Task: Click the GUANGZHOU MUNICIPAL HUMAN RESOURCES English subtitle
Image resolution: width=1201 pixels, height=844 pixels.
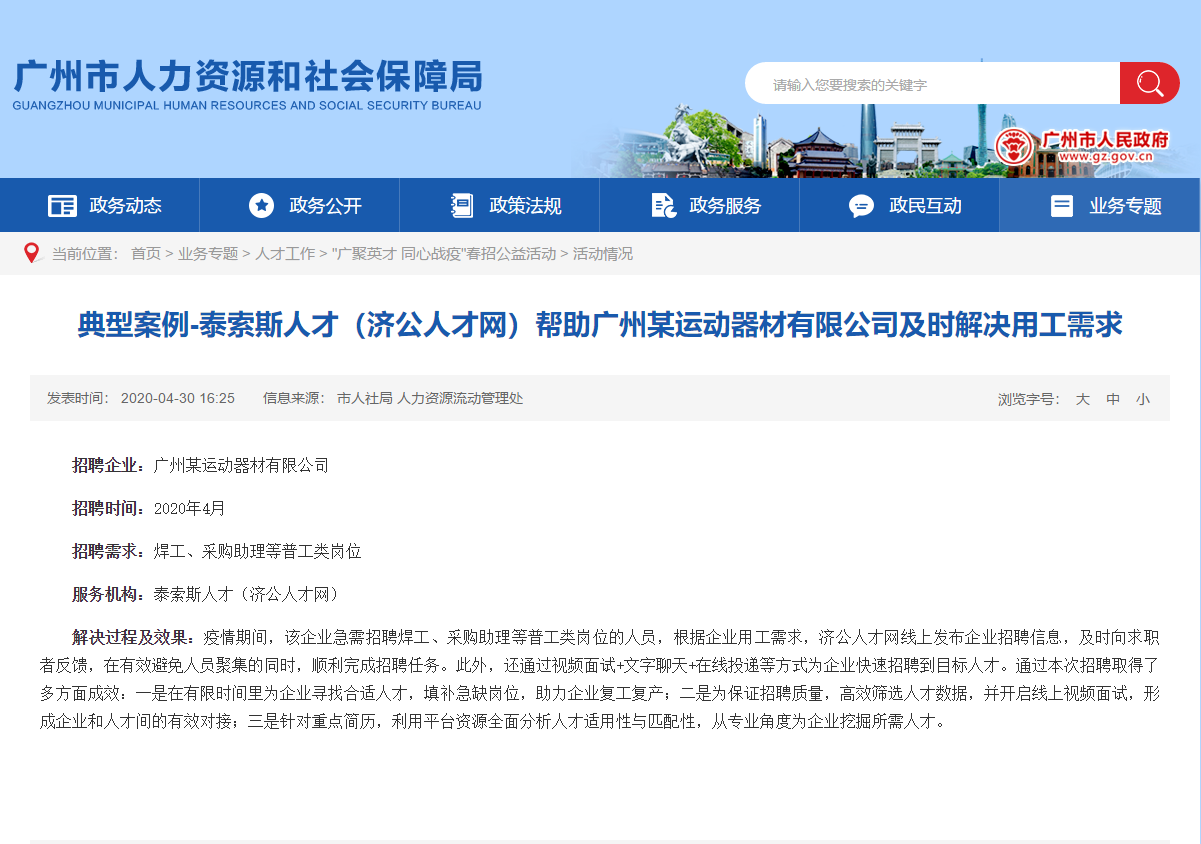Action: tap(247, 105)
